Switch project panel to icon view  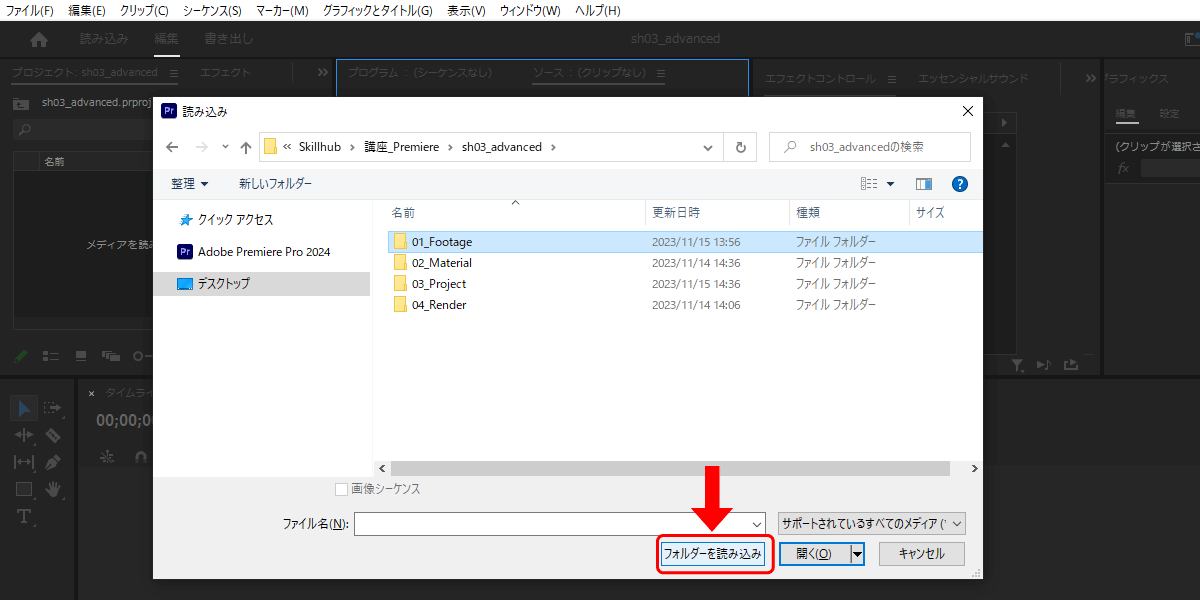[81, 356]
